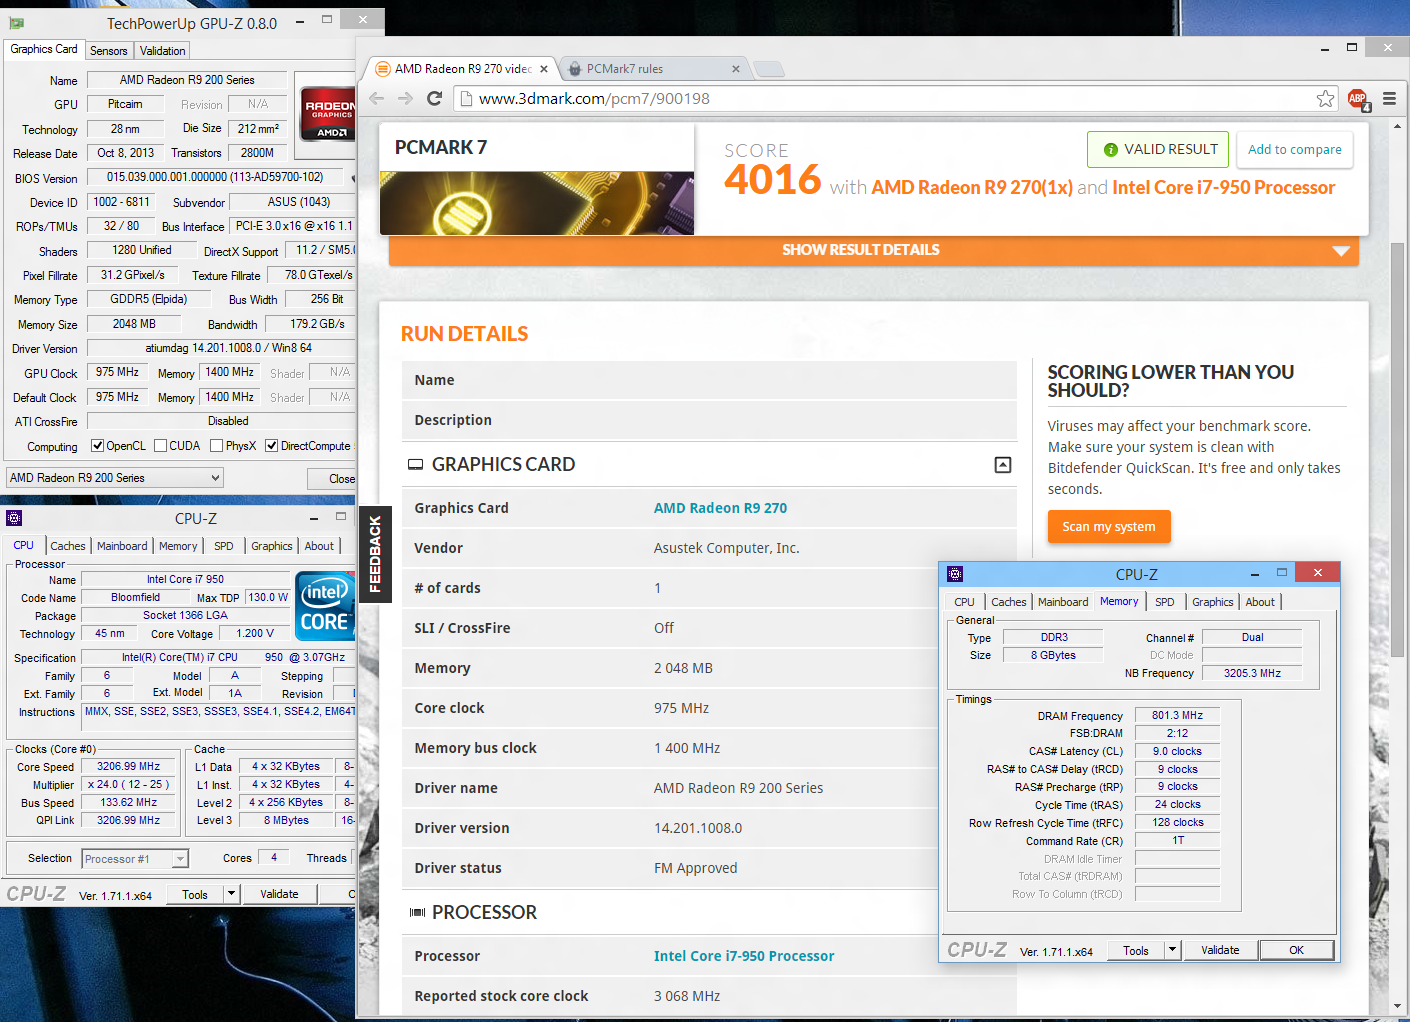
Task: Click the Processor section chip icon
Action: [417, 912]
